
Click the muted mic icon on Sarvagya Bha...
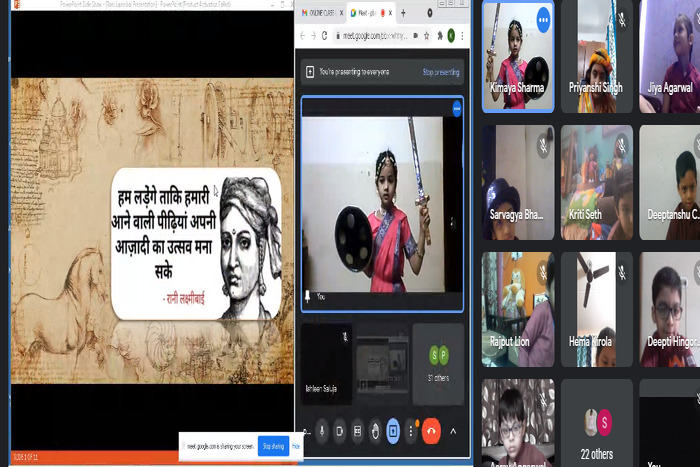544,145
